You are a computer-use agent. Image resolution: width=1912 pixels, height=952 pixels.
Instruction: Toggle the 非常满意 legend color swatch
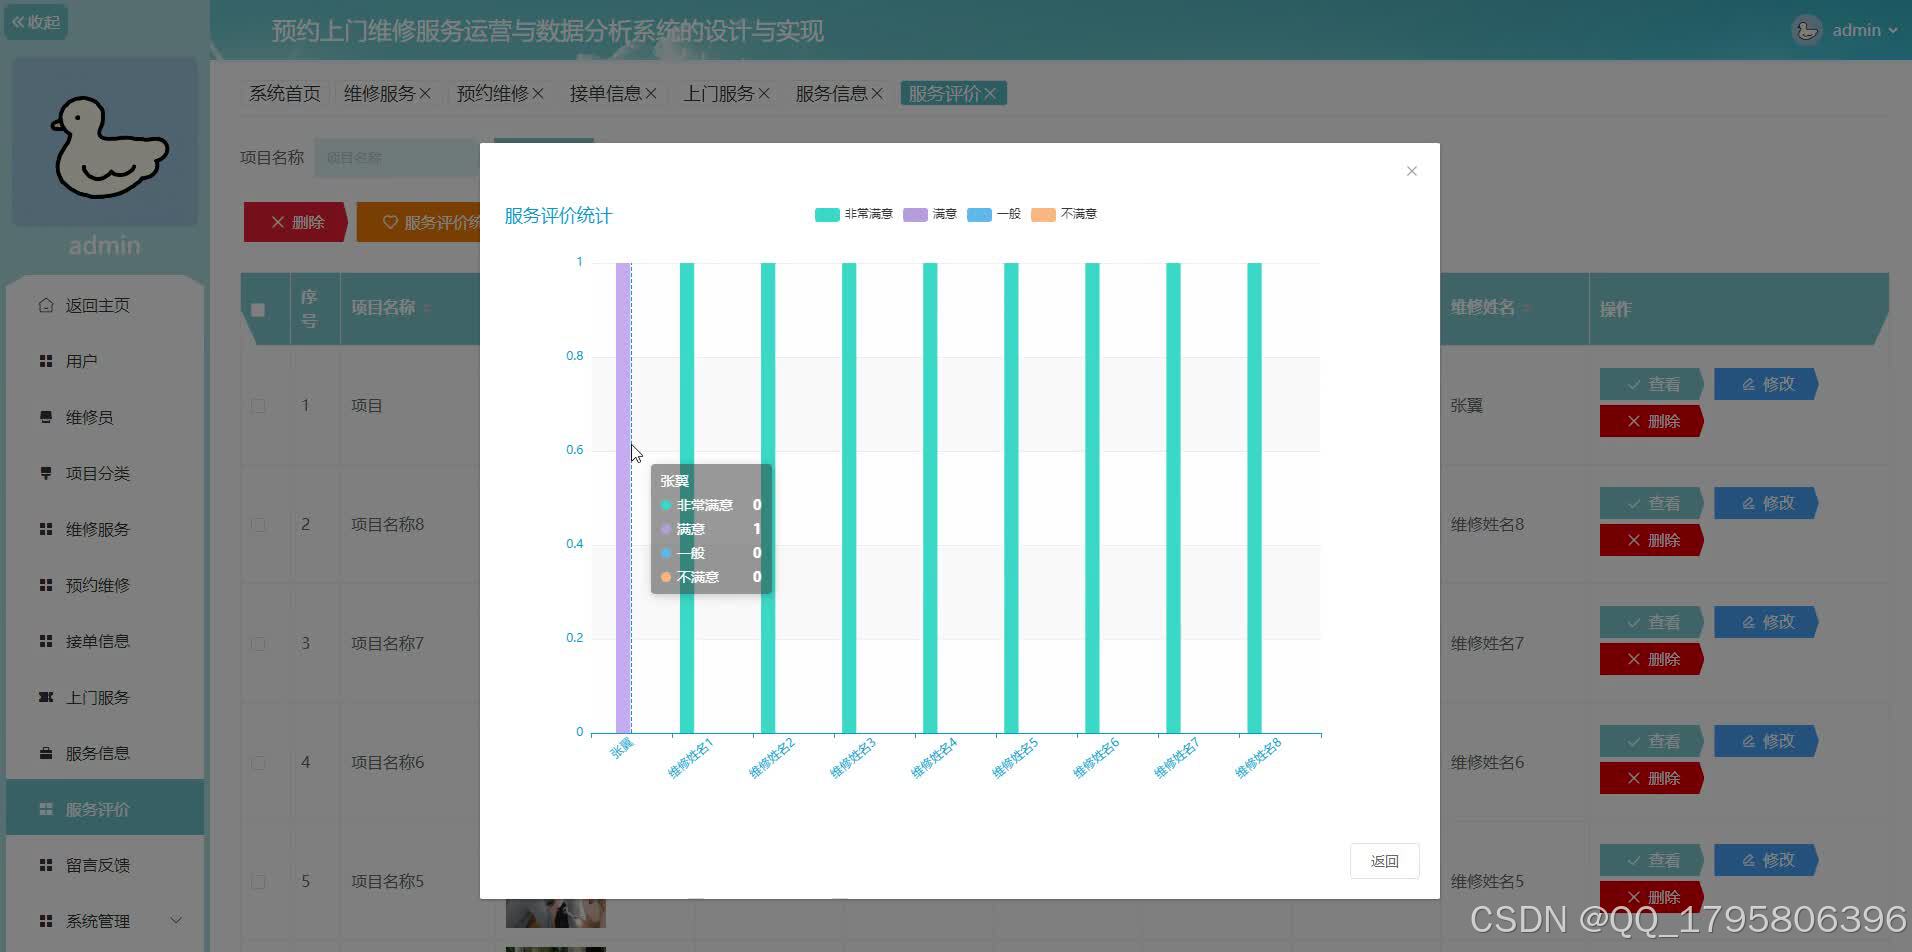coord(825,214)
